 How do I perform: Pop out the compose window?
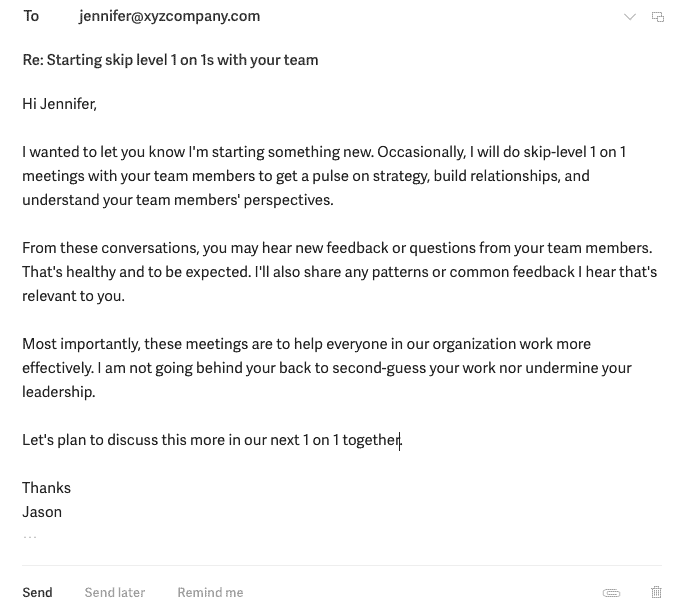[x=657, y=17]
